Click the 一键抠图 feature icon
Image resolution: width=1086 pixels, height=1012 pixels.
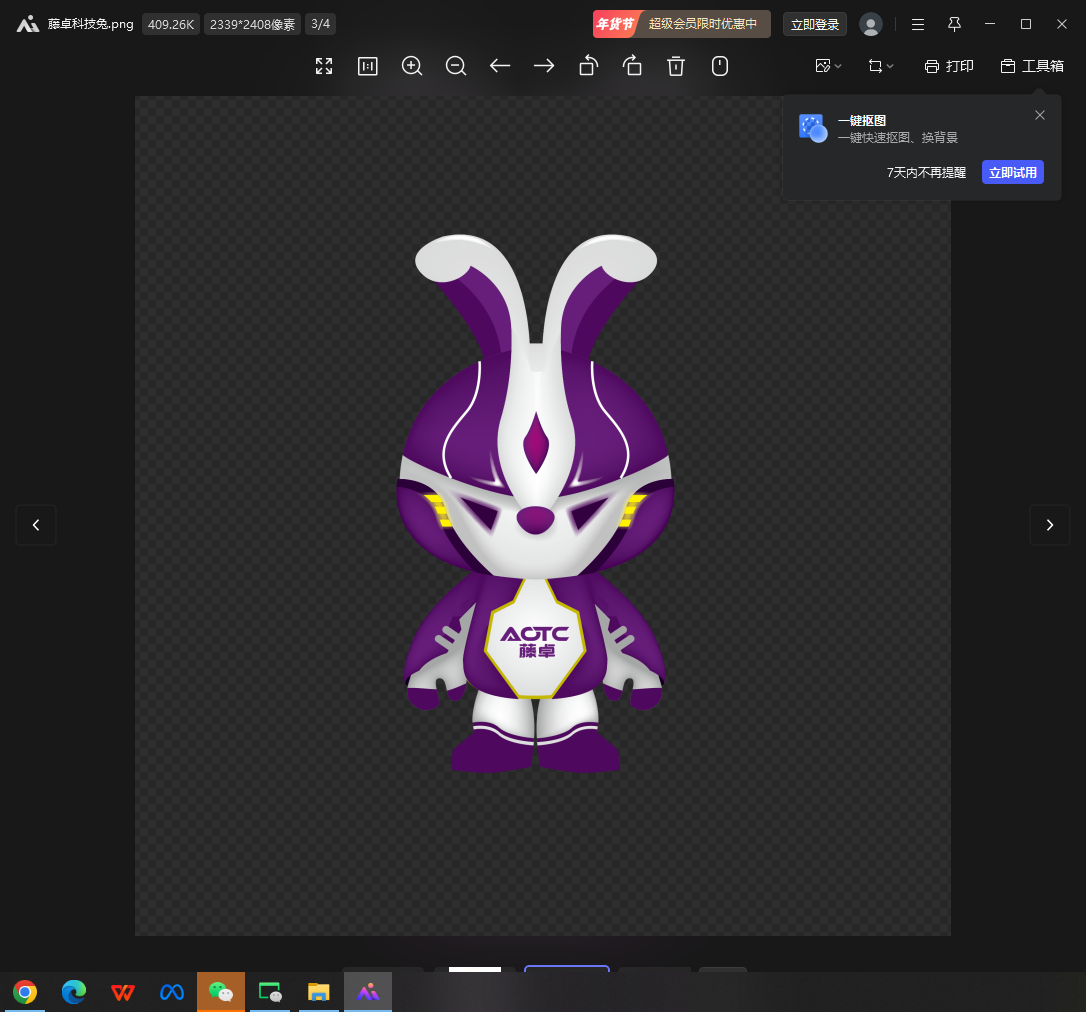pyautogui.click(x=813, y=128)
